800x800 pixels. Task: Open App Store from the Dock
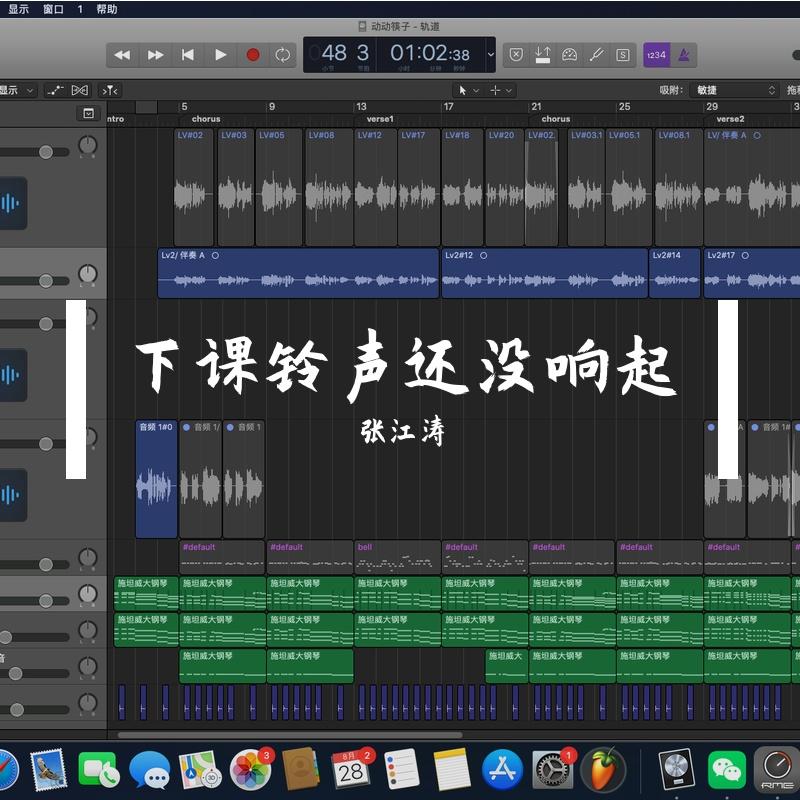[x=502, y=770]
